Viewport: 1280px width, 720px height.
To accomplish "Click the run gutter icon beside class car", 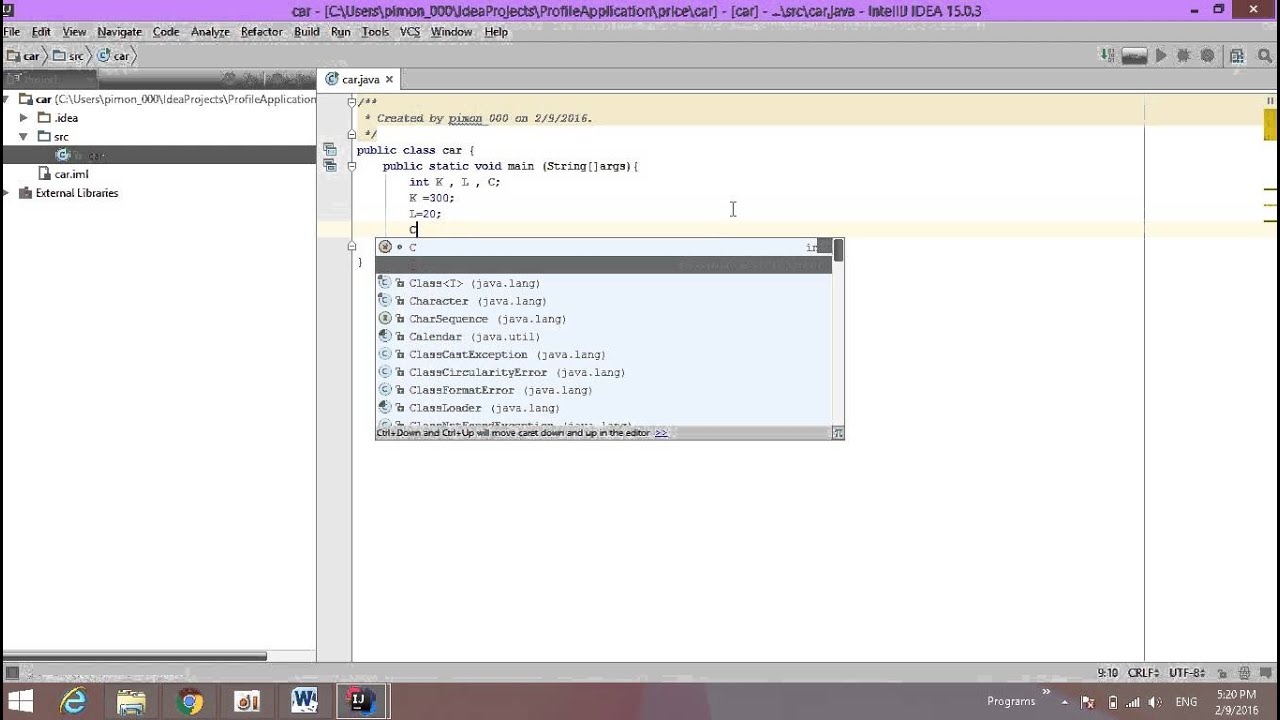I will pyautogui.click(x=329, y=150).
